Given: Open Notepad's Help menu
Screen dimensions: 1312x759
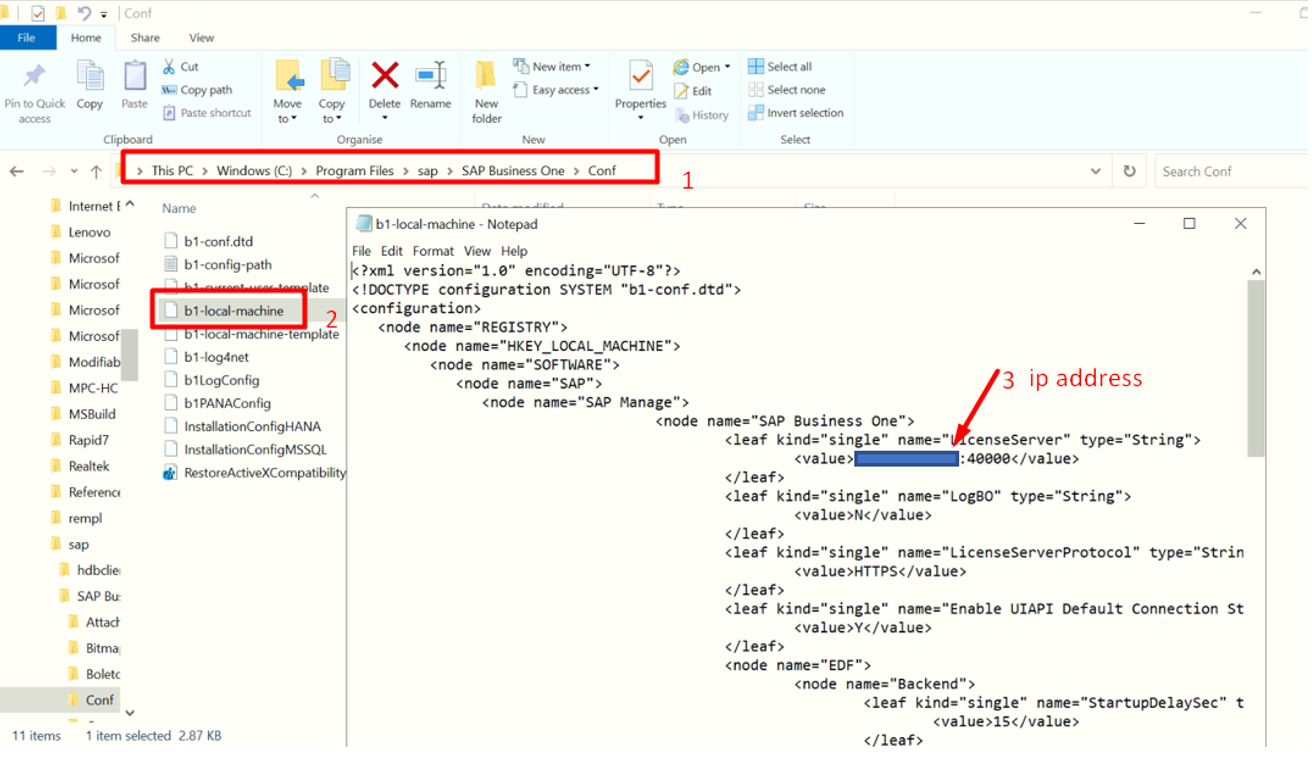Looking at the screenshot, I should coord(514,251).
